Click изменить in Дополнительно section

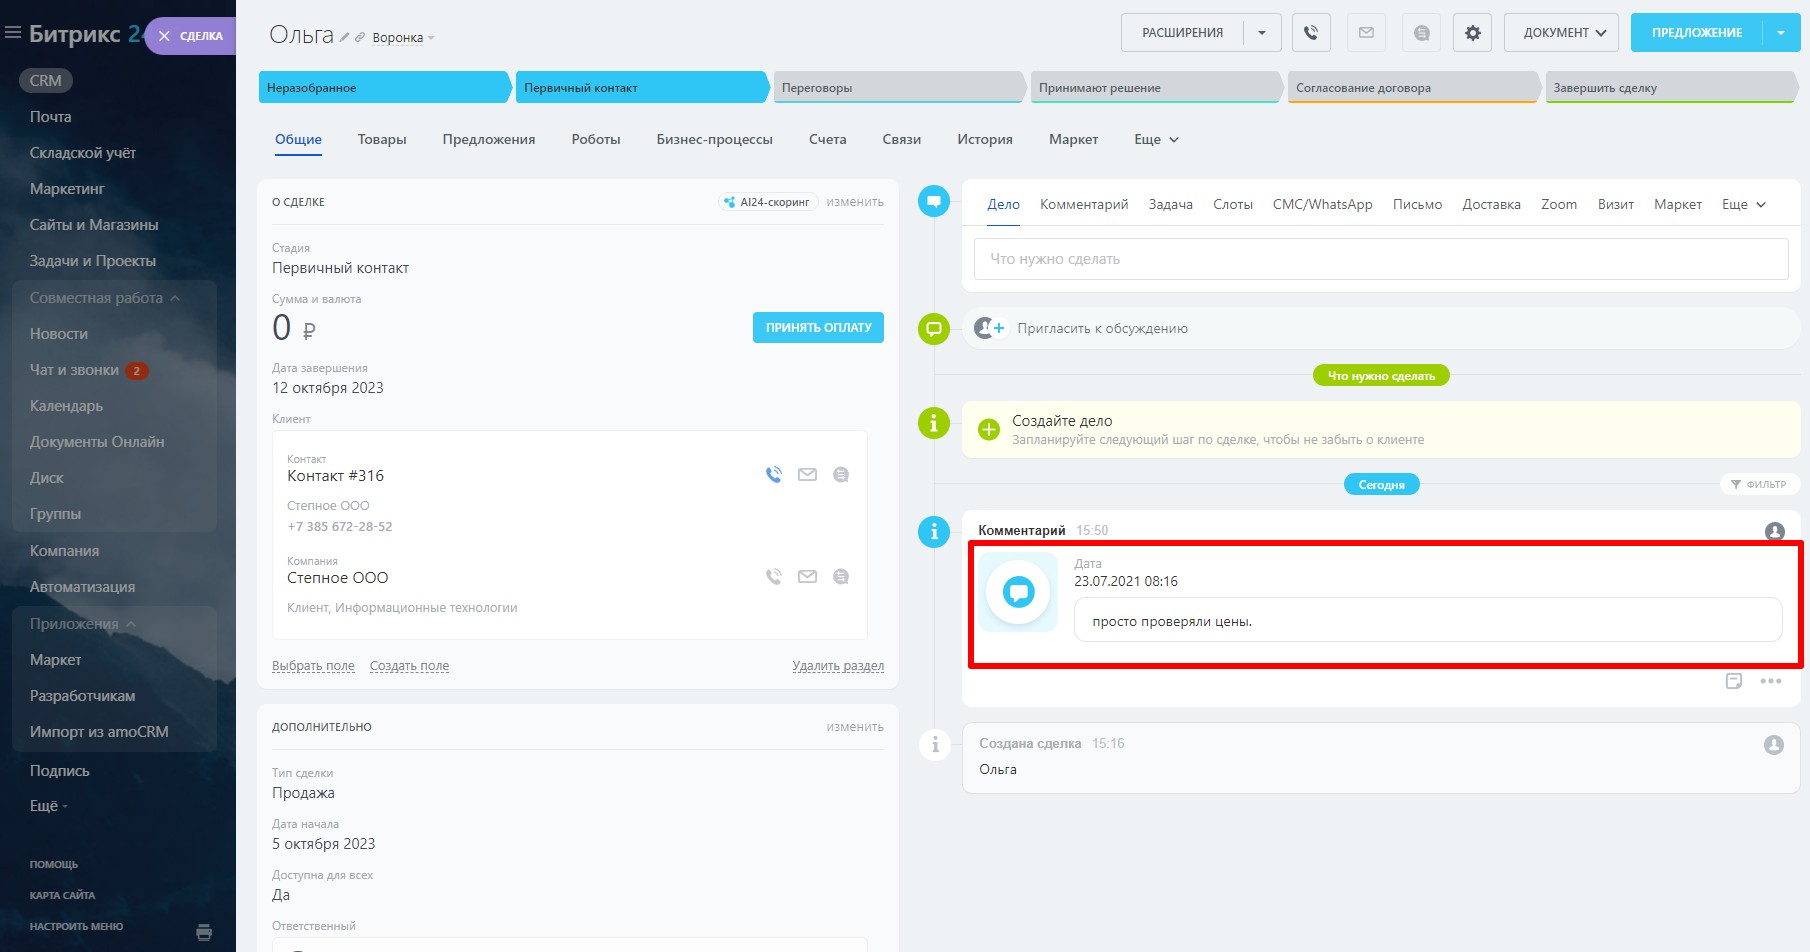click(855, 727)
